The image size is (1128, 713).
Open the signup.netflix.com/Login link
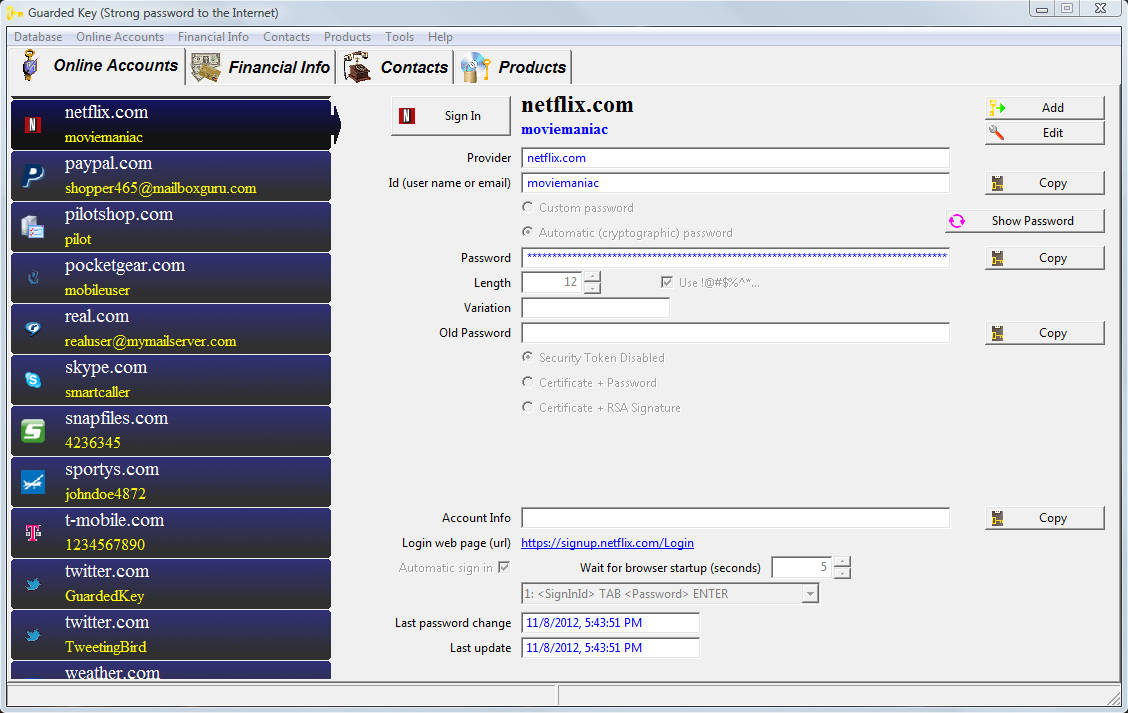click(x=607, y=543)
